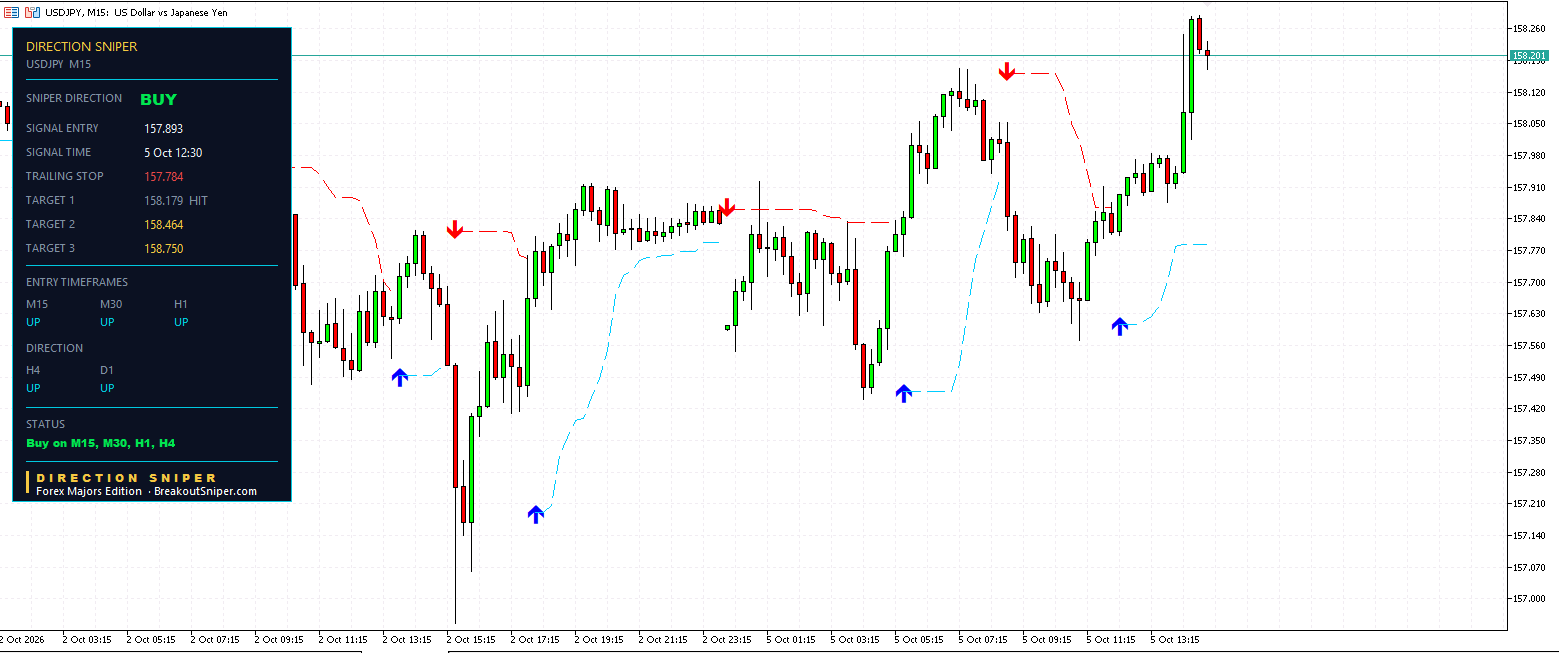Click the 'UP' status under H4
Screen dimensions: 1559x653
(34, 388)
